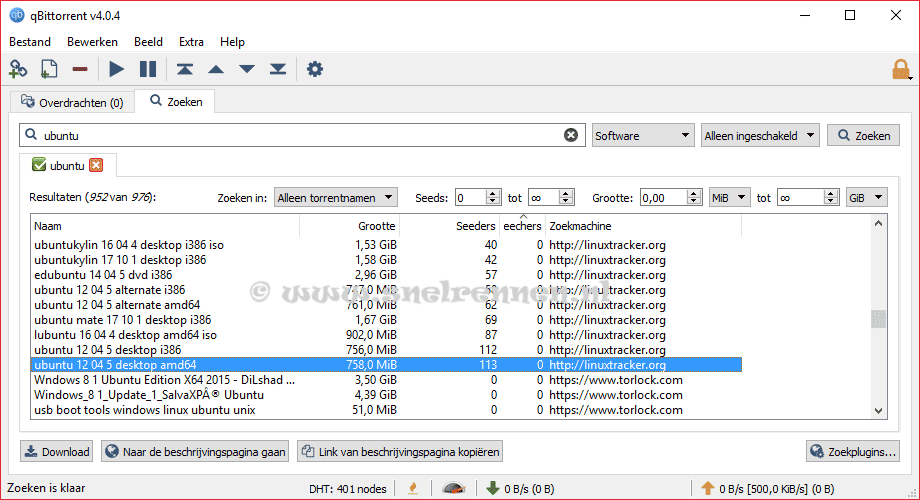Open options with the gear icon

[x=314, y=69]
